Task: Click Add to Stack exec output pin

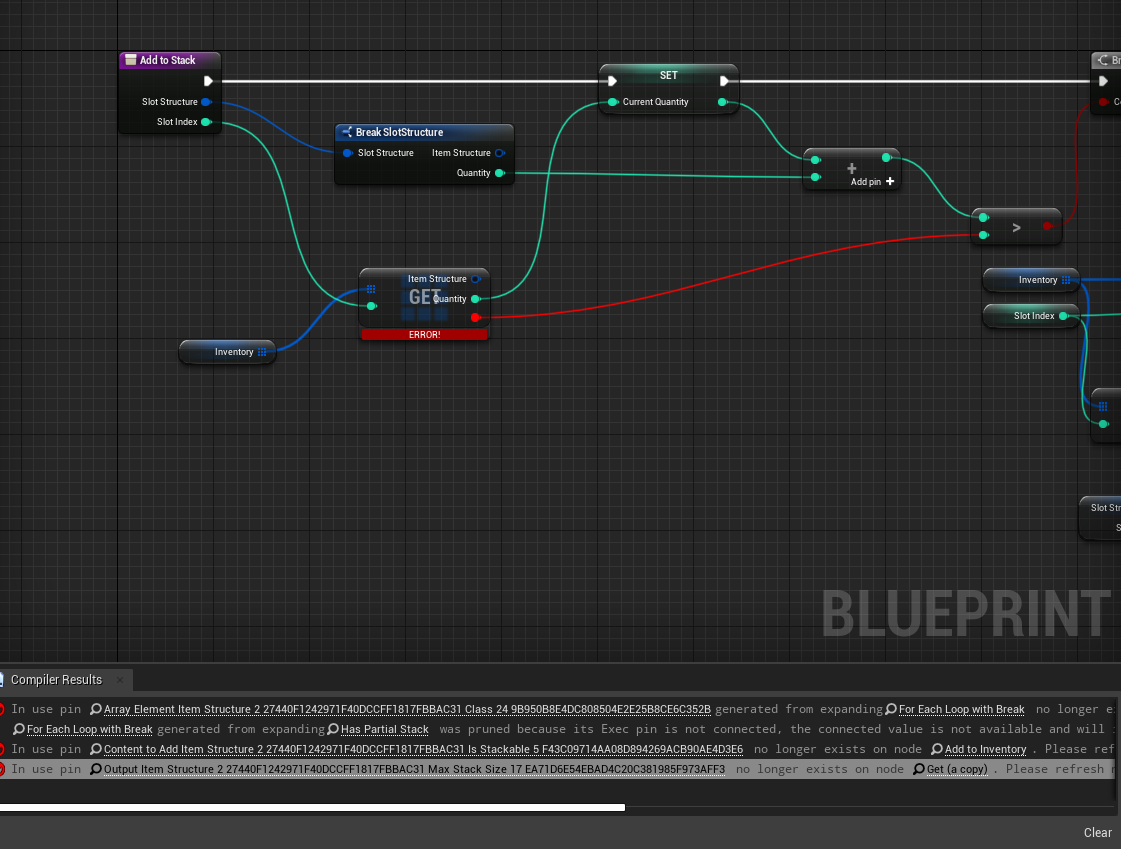Action: pos(208,81)
